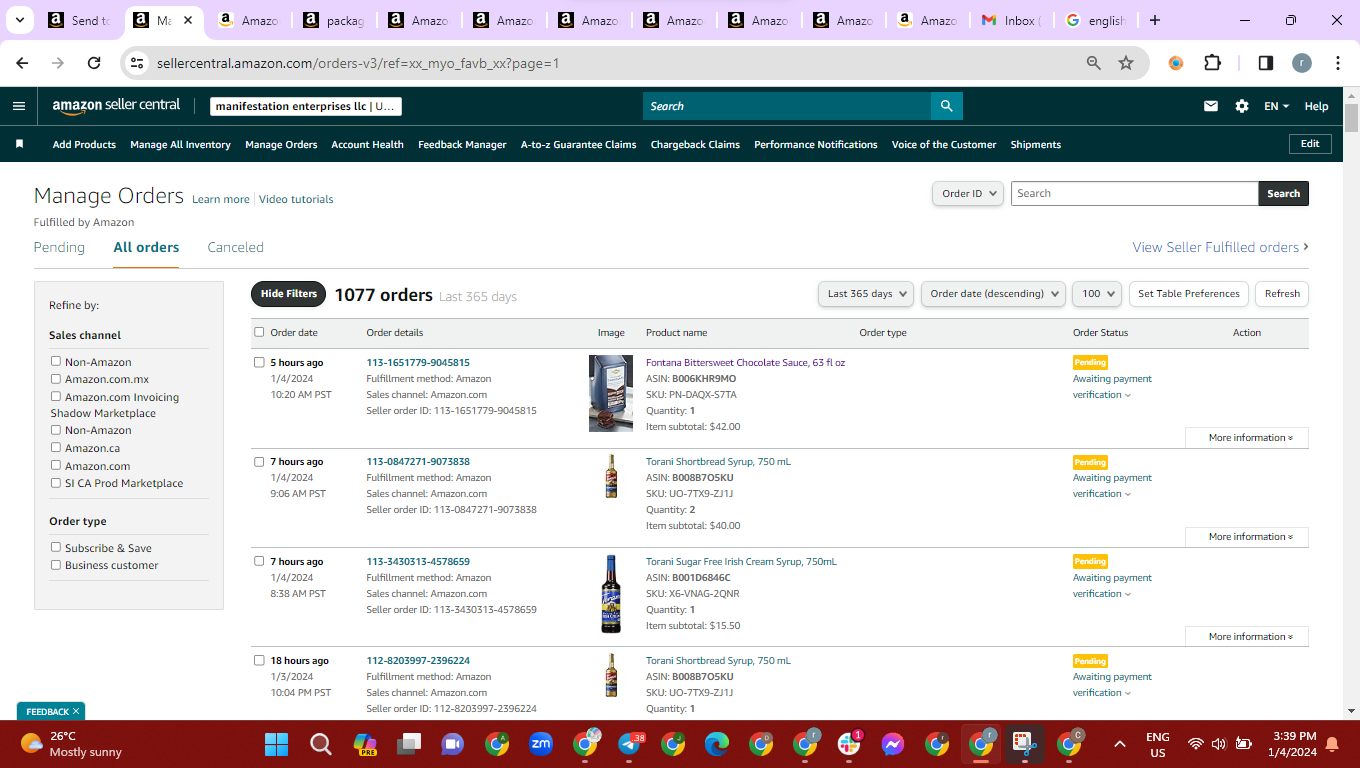This screenshot has width=1360, height=768.
Task: Click the Chrome profile avatar
Action: coord(1301,63)
